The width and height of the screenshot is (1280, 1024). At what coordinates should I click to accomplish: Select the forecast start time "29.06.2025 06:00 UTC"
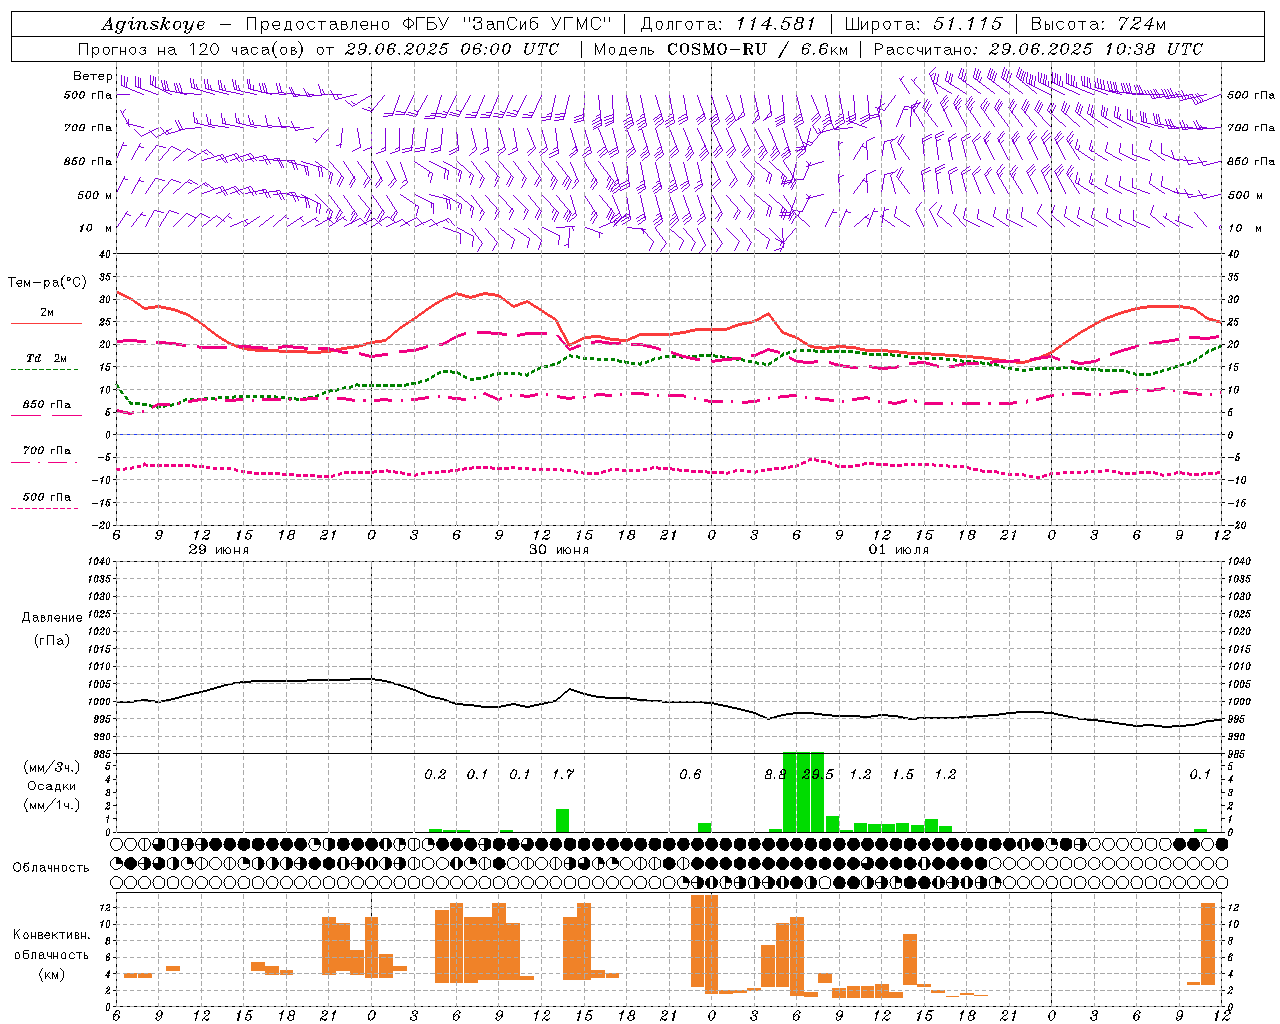(x=452, y=49)
